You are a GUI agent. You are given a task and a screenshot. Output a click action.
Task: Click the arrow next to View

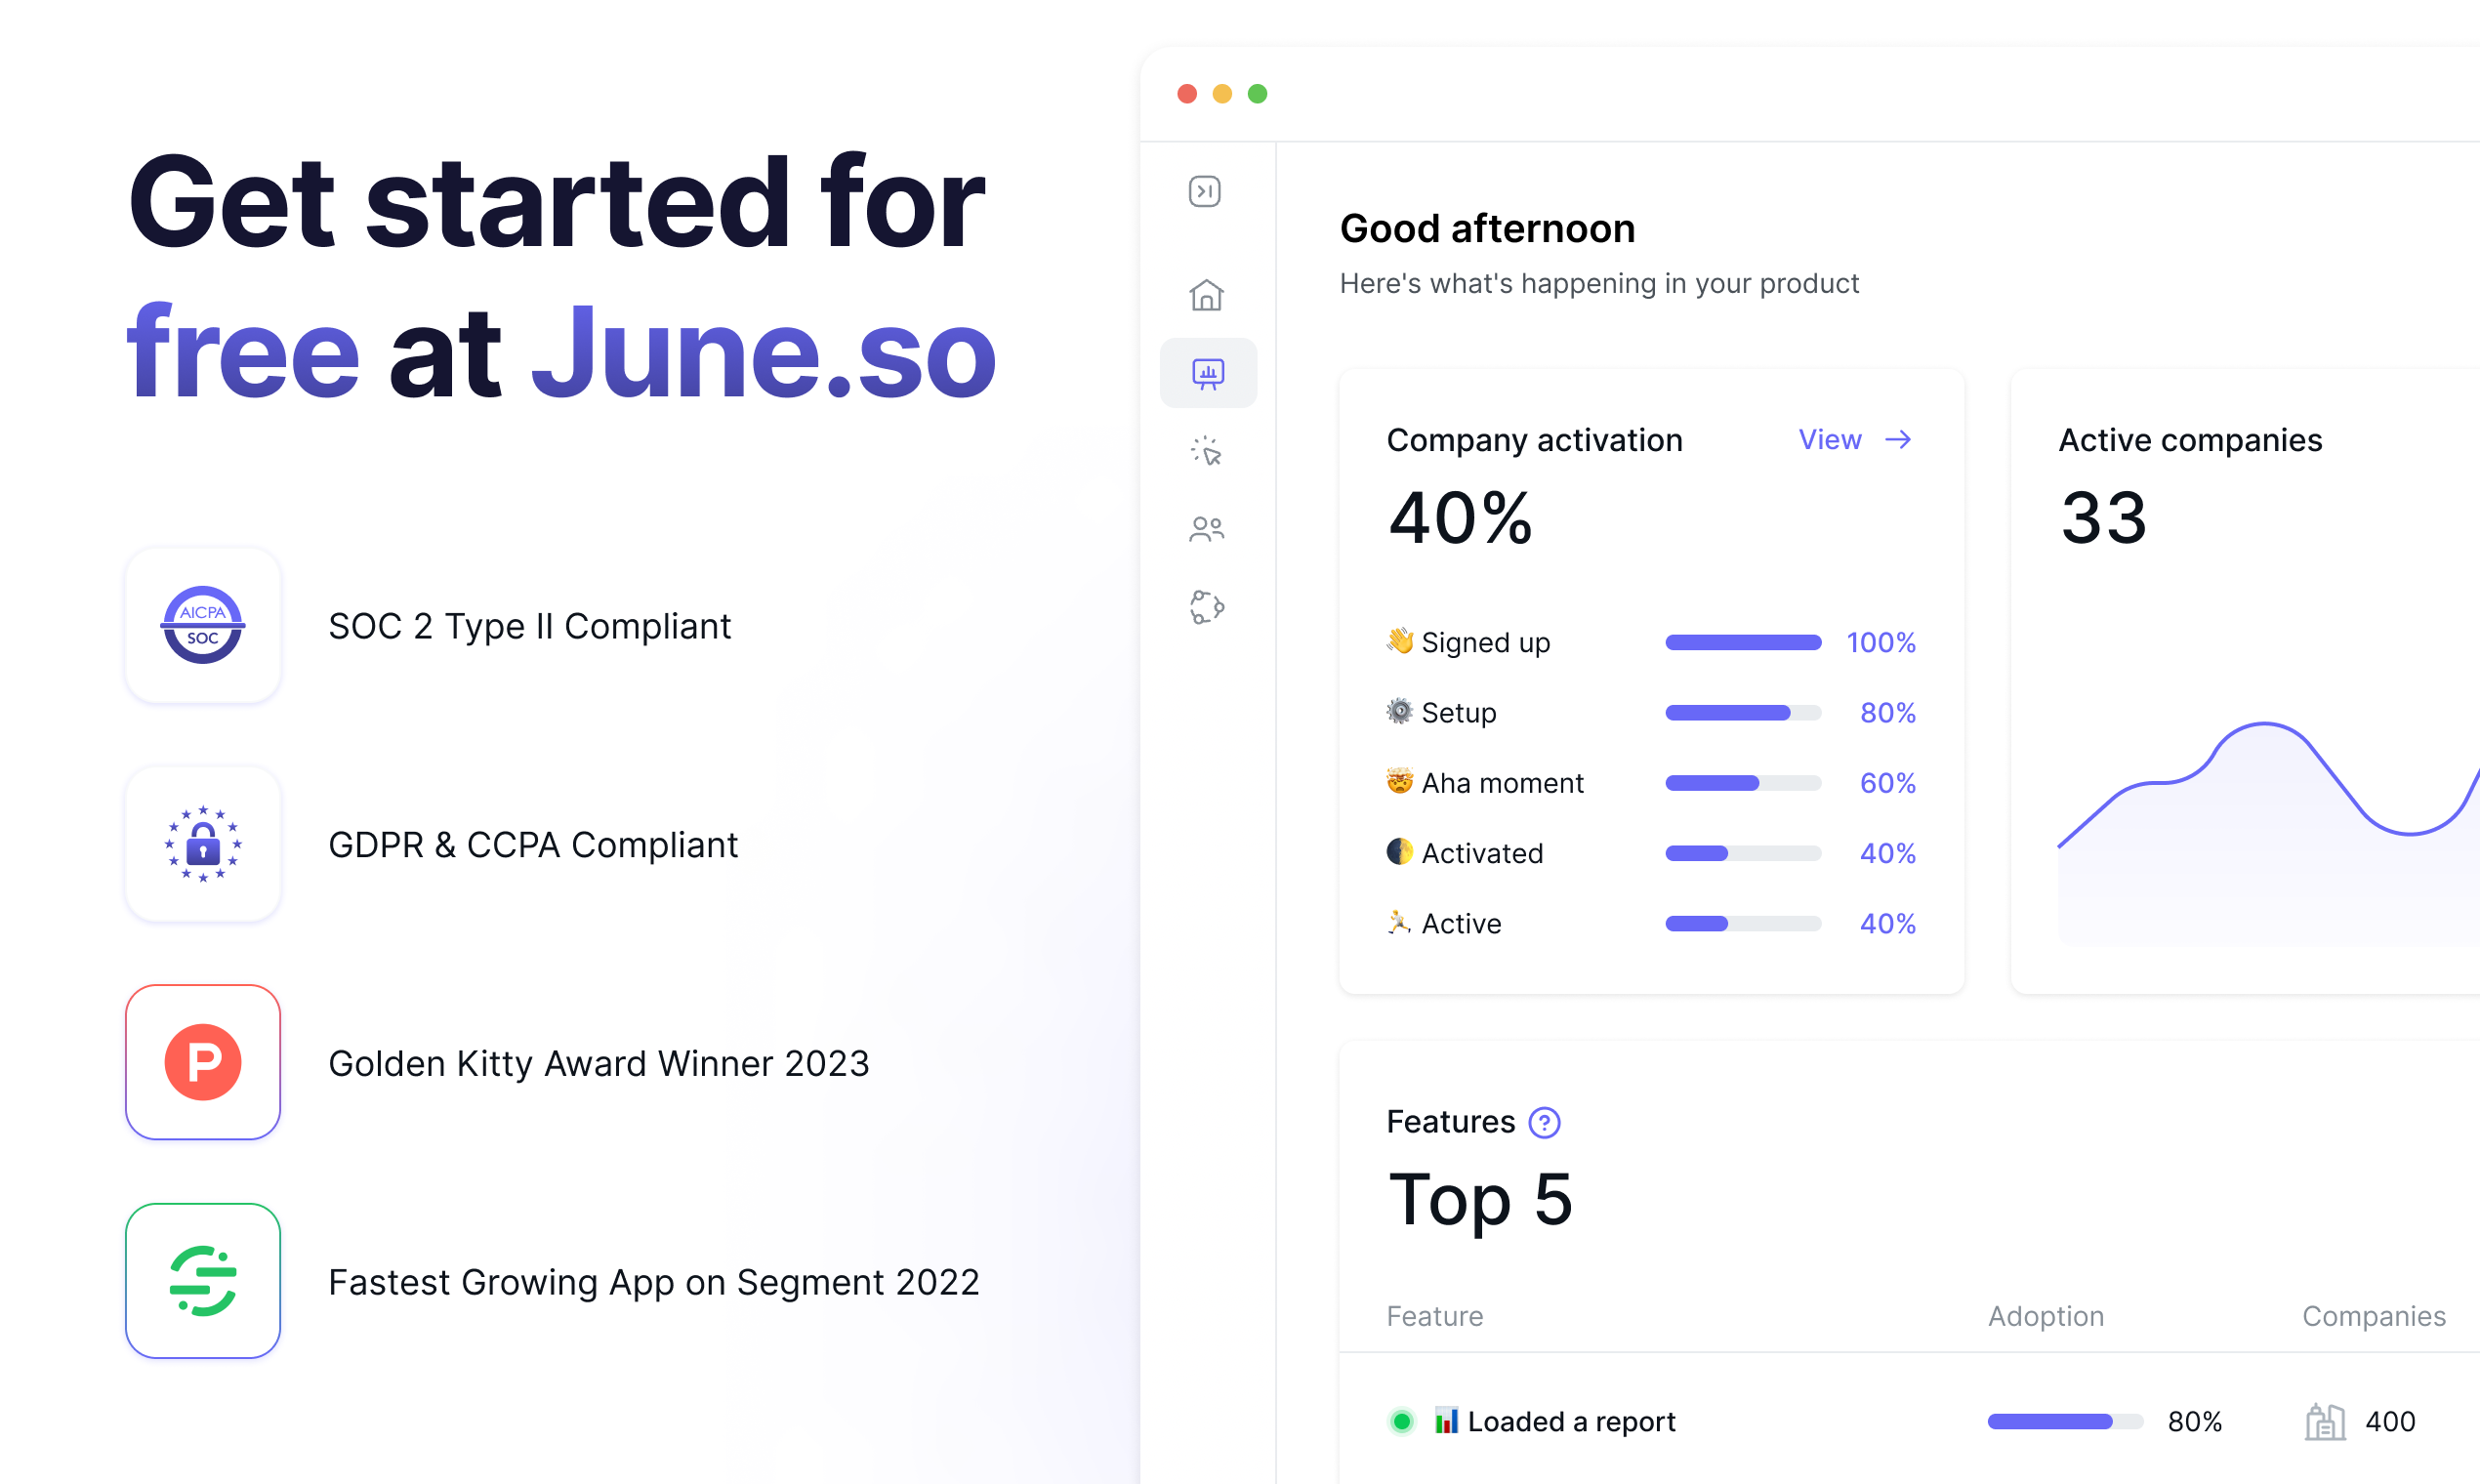[1898, 439]
